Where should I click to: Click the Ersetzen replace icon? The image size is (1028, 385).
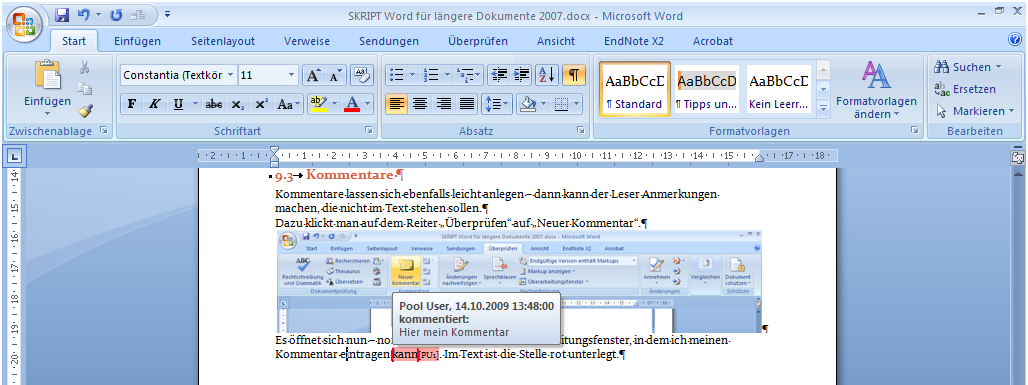941,89
